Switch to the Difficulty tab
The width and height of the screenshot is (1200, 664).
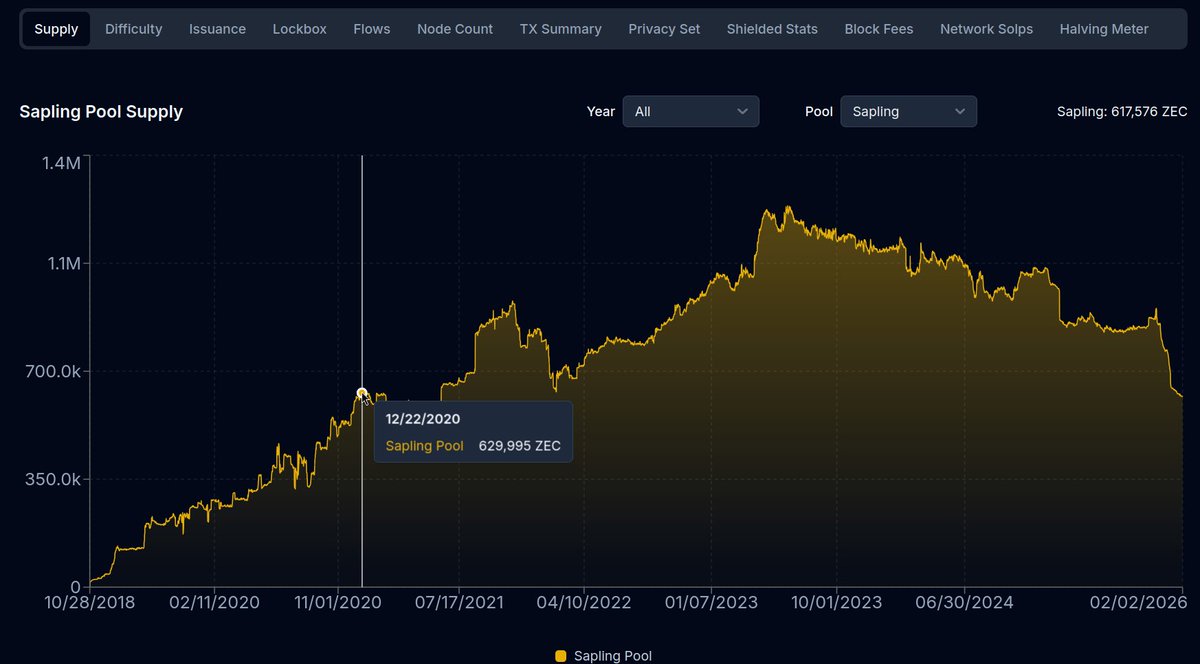tap(133, 29)
